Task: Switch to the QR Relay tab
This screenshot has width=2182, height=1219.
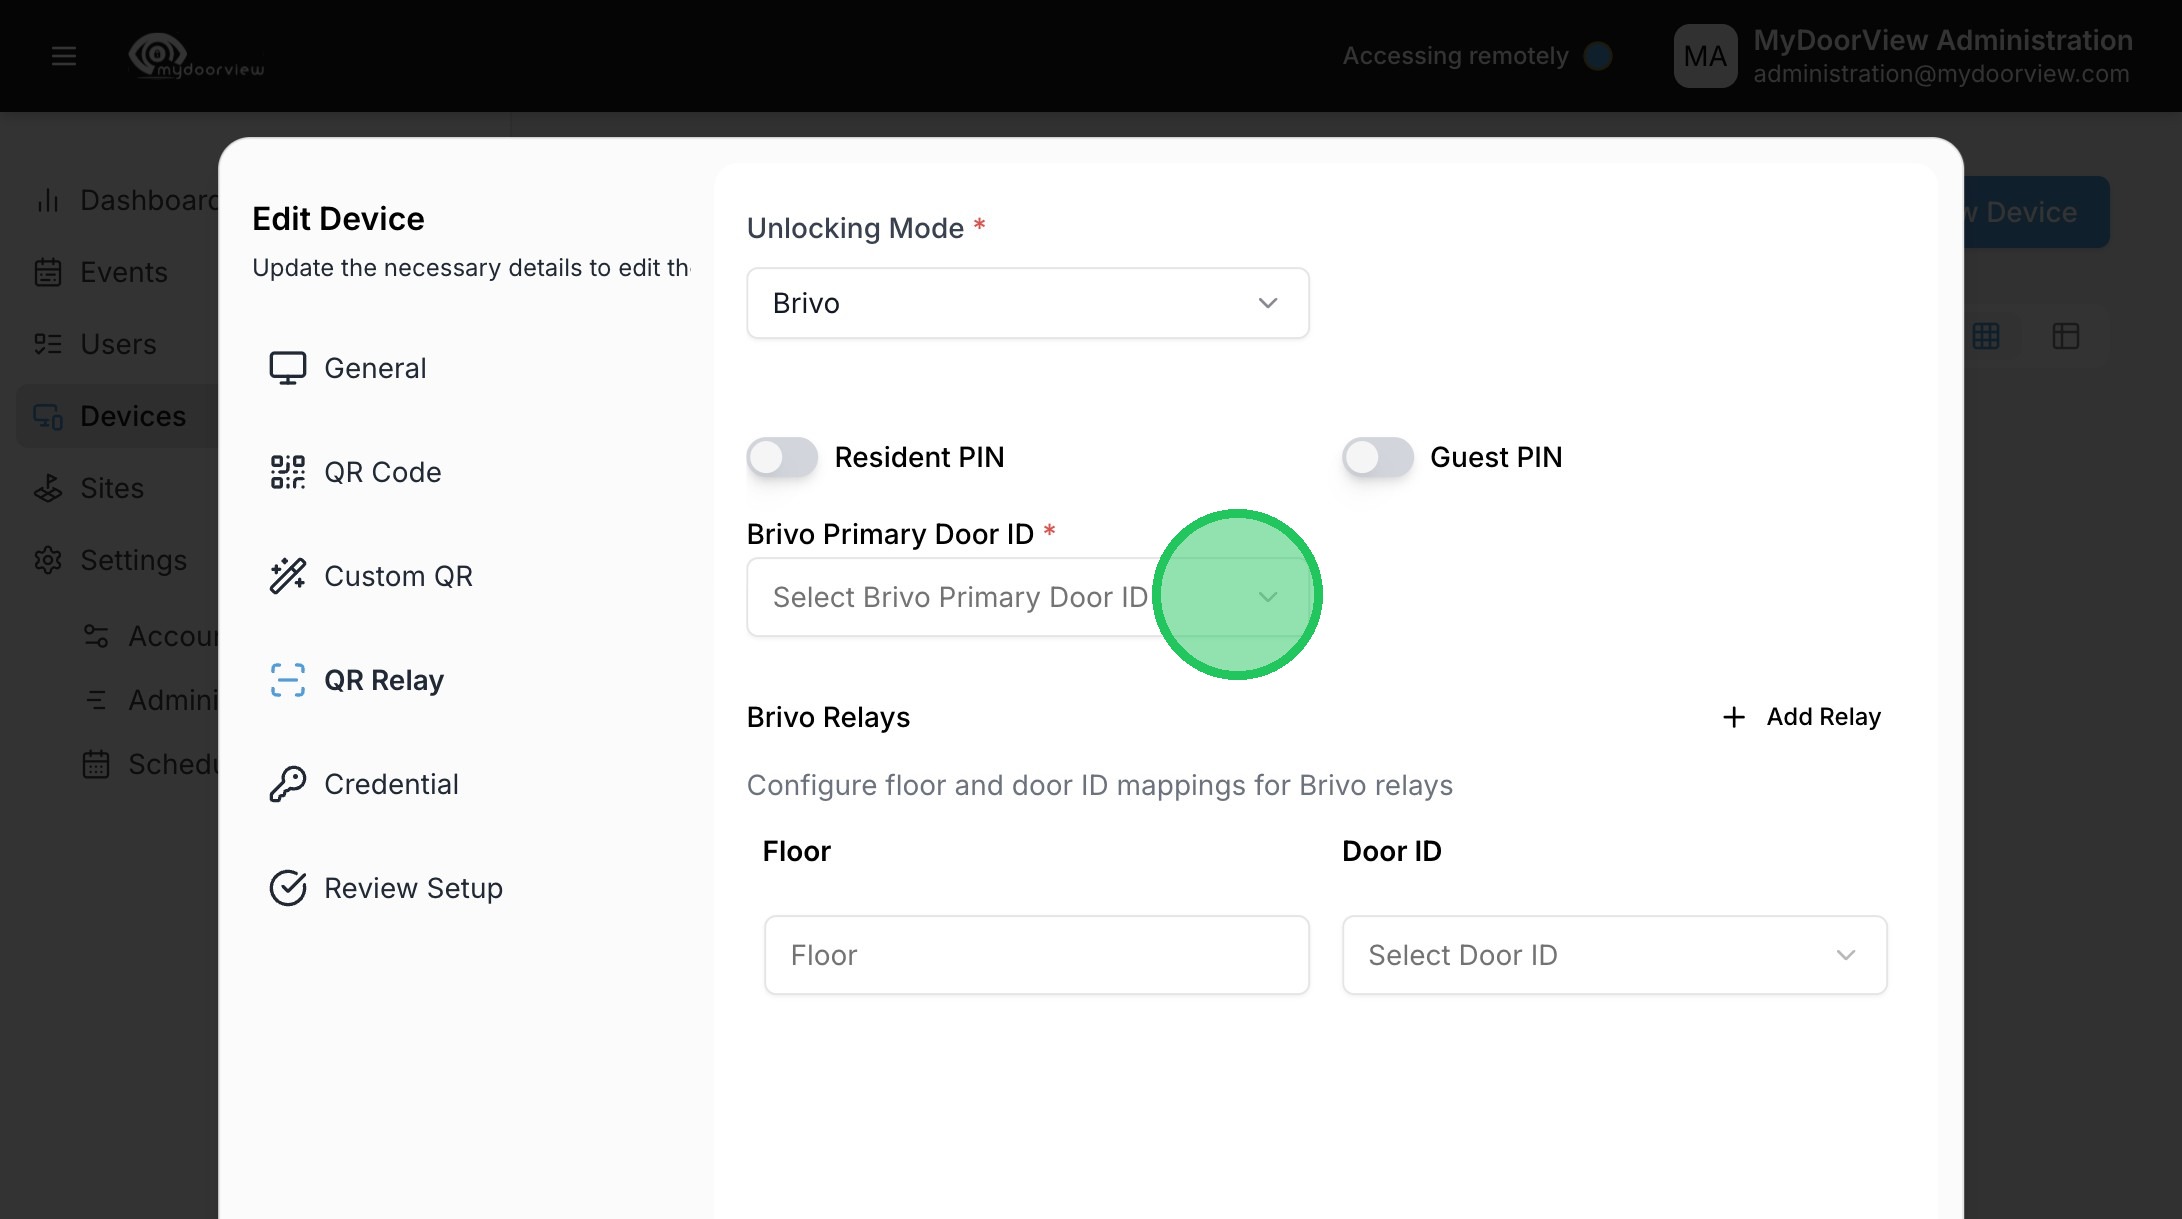Action: coord(383,680)
